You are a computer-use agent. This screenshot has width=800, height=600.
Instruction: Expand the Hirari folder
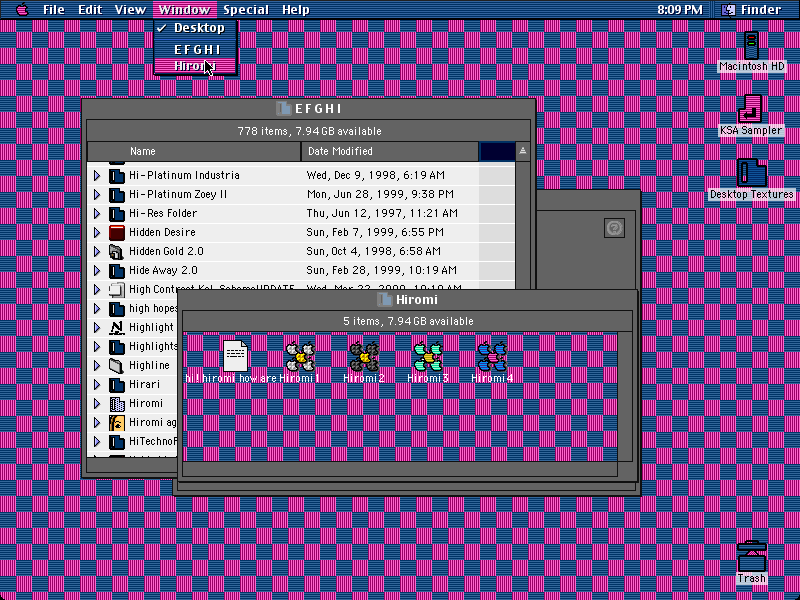coord(97,385)
